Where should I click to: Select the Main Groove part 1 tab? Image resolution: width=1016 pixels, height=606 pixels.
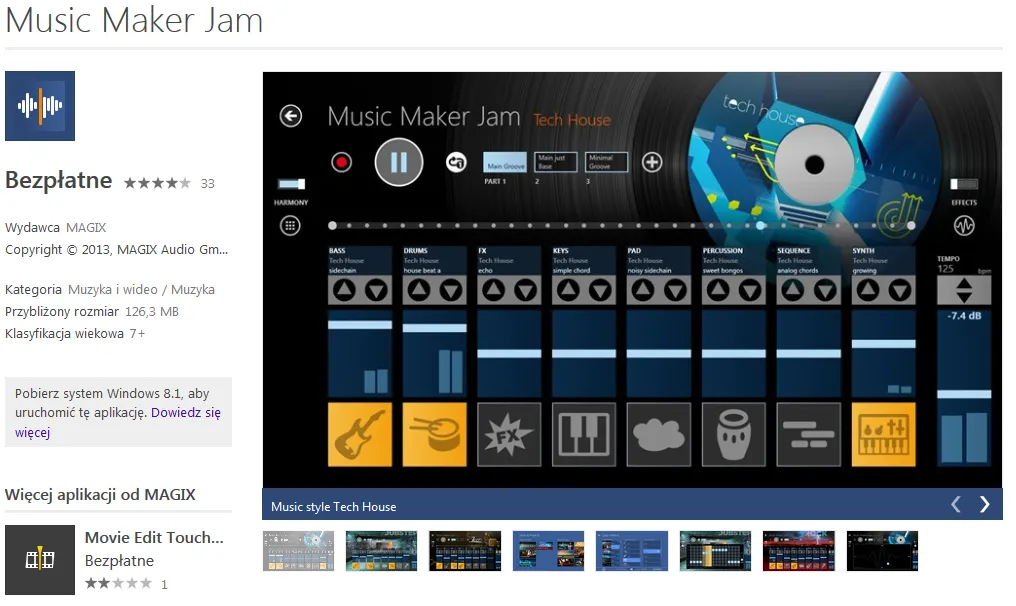click(x=505, y=162)
